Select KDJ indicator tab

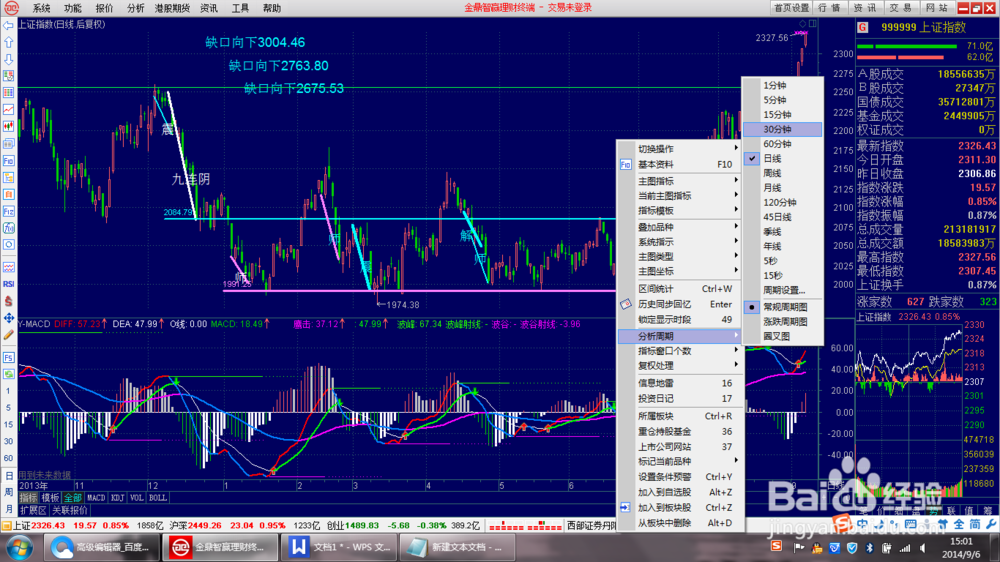click(117, 498)
